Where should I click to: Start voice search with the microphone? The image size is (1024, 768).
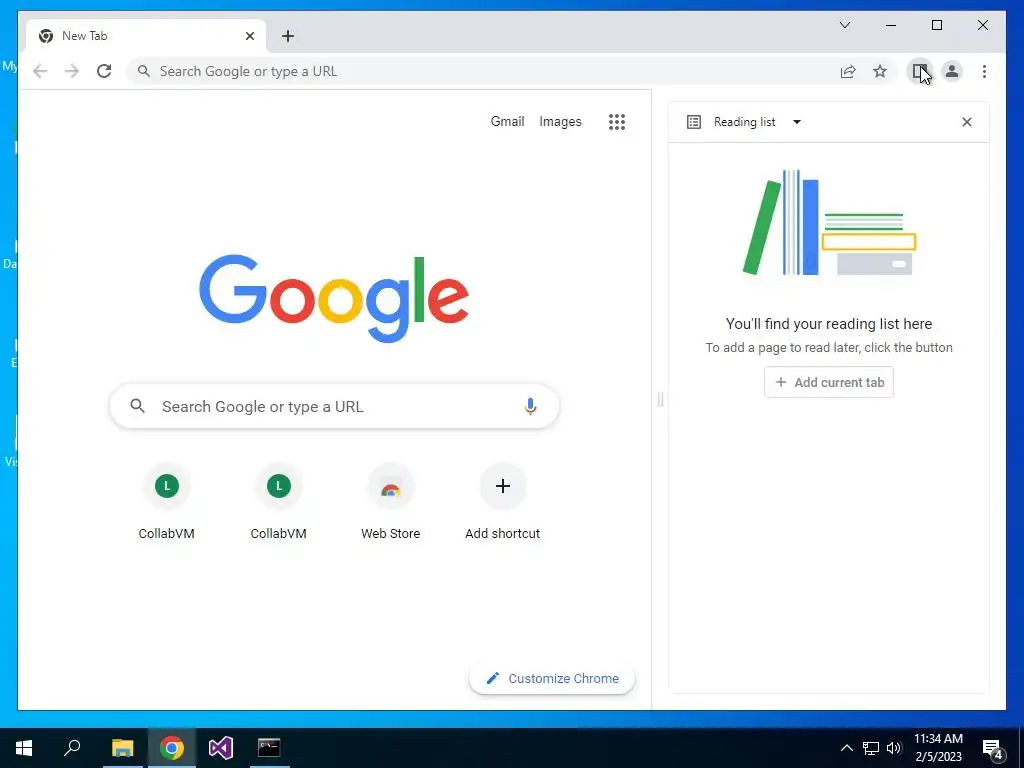530,406
